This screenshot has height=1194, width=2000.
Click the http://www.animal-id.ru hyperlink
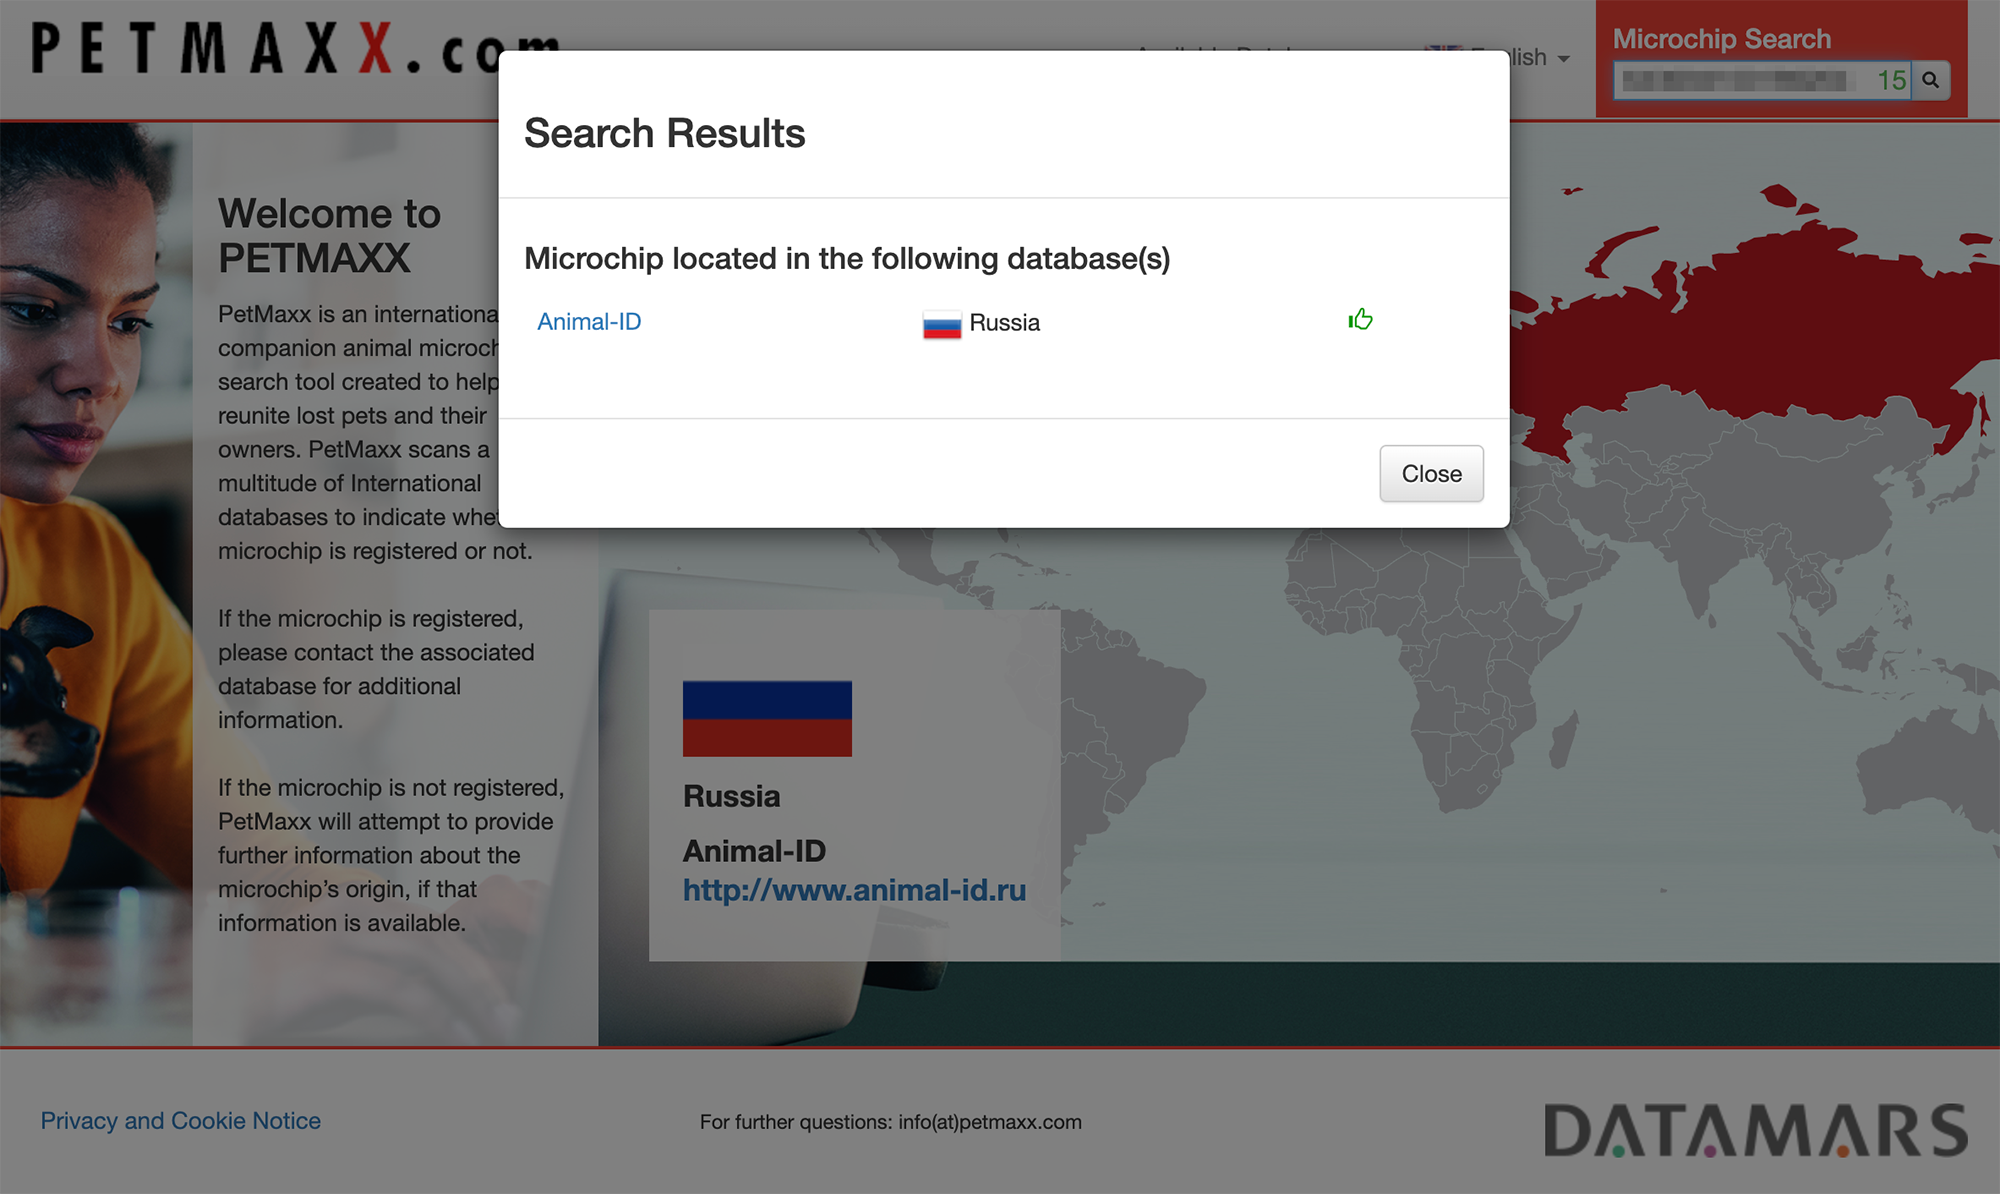click(853, 888)
